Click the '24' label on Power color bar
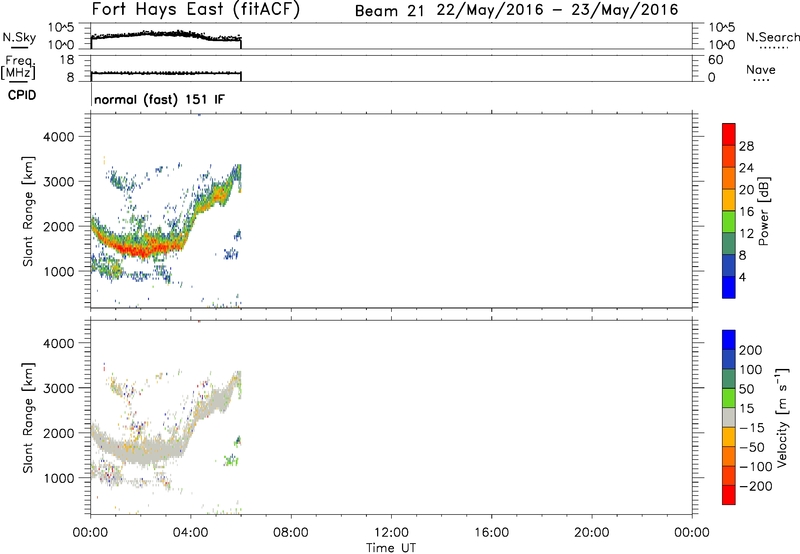 pyautogui.click(x=746, y=168)
